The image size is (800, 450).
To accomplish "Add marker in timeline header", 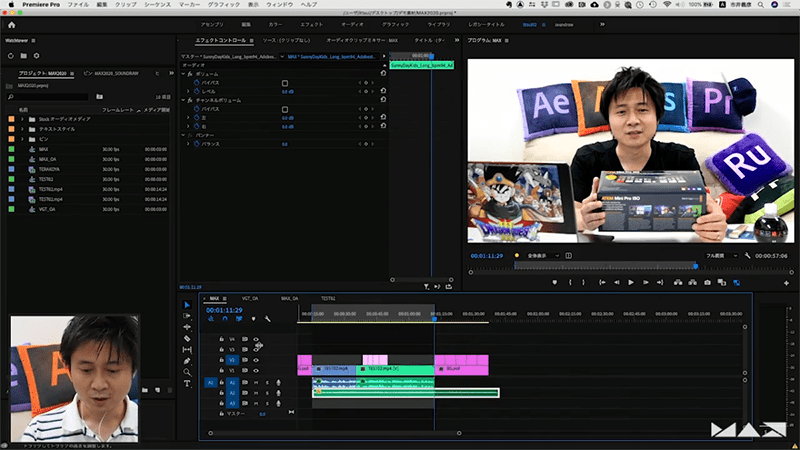I will pos(254,318).
